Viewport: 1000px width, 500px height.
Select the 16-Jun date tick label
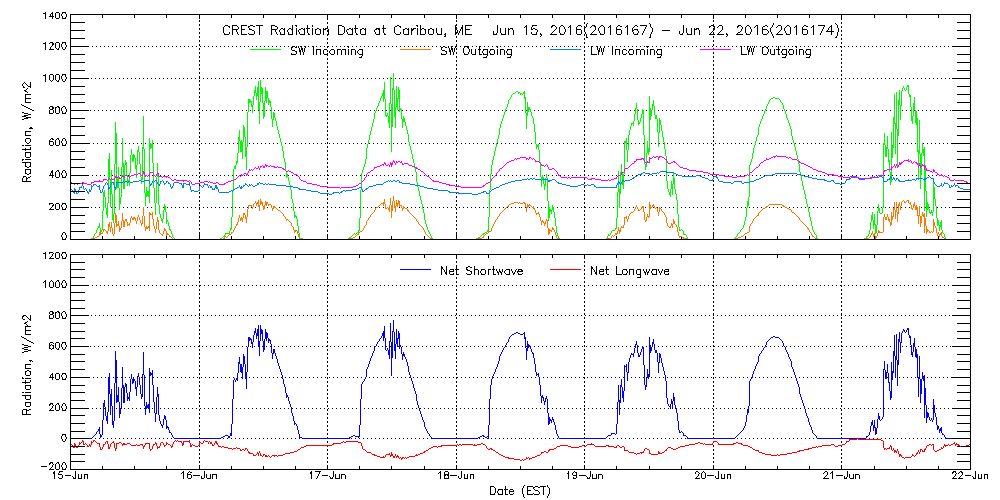click(199, 475)
